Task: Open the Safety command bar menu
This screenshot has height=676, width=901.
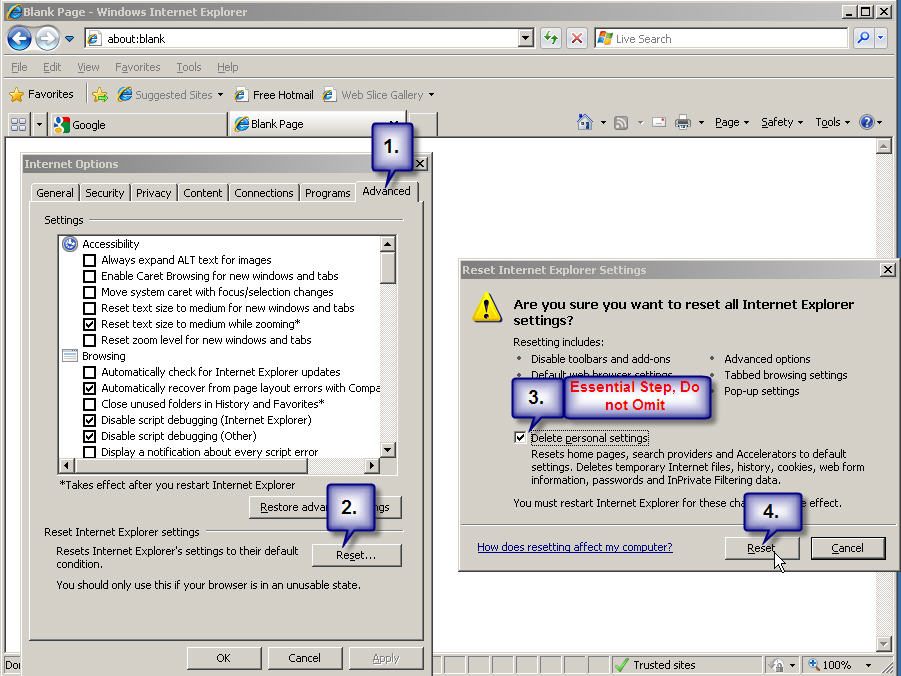Action: coord(781,122)
